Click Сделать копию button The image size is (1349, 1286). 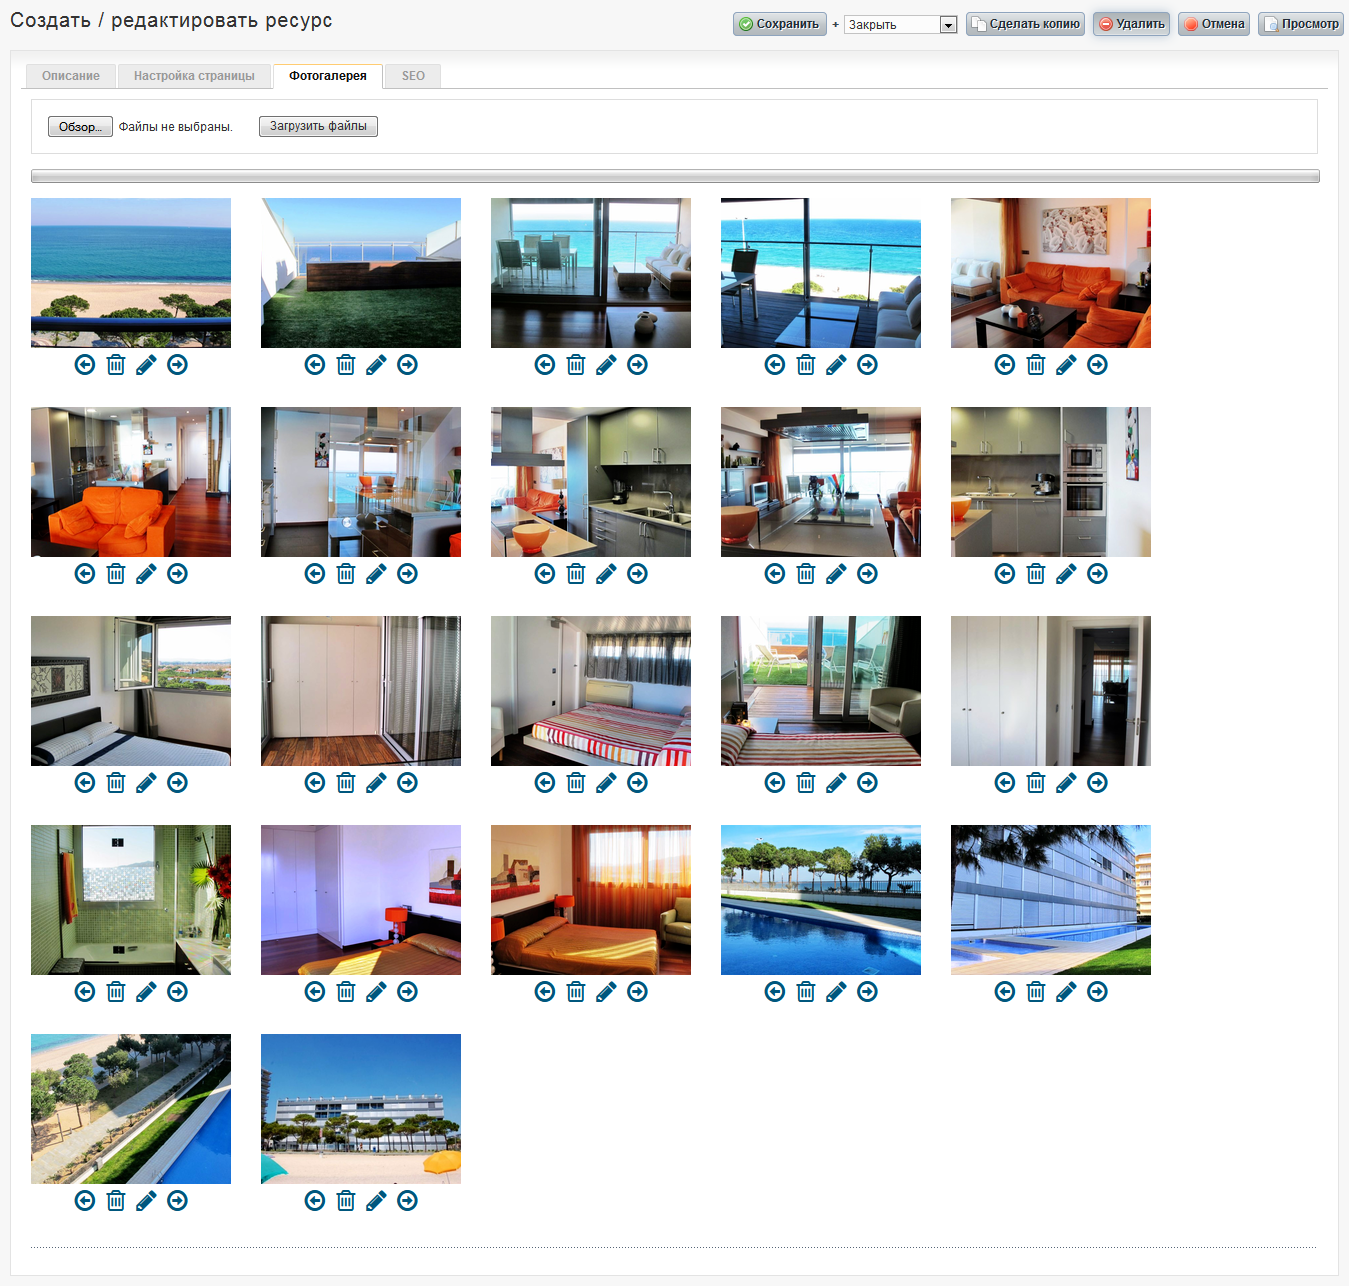coord(1026,24)
